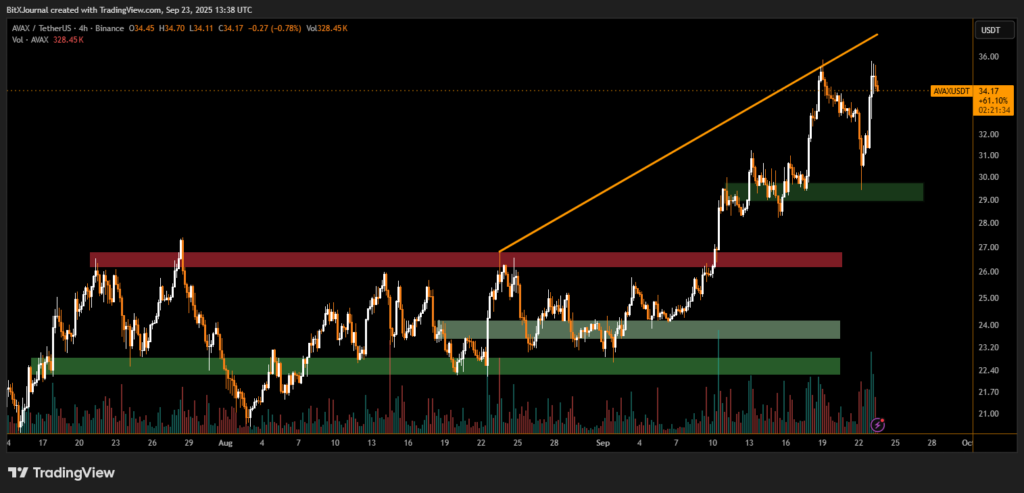Screen dimensions: 1024x493
Task: Click the Aug label on time axis
Action: click(x=227, y=441)
